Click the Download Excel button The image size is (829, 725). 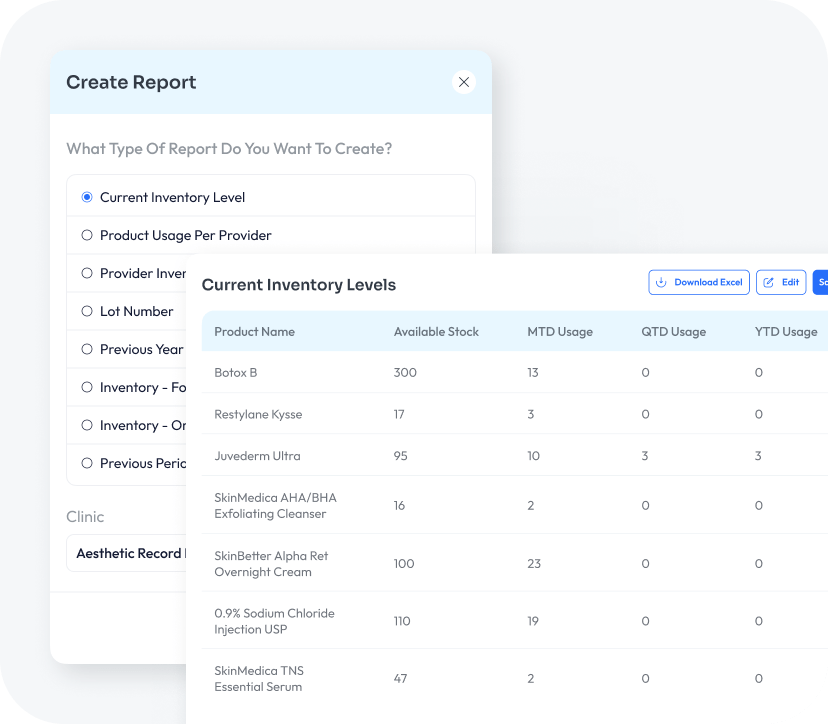coord(698,283)
